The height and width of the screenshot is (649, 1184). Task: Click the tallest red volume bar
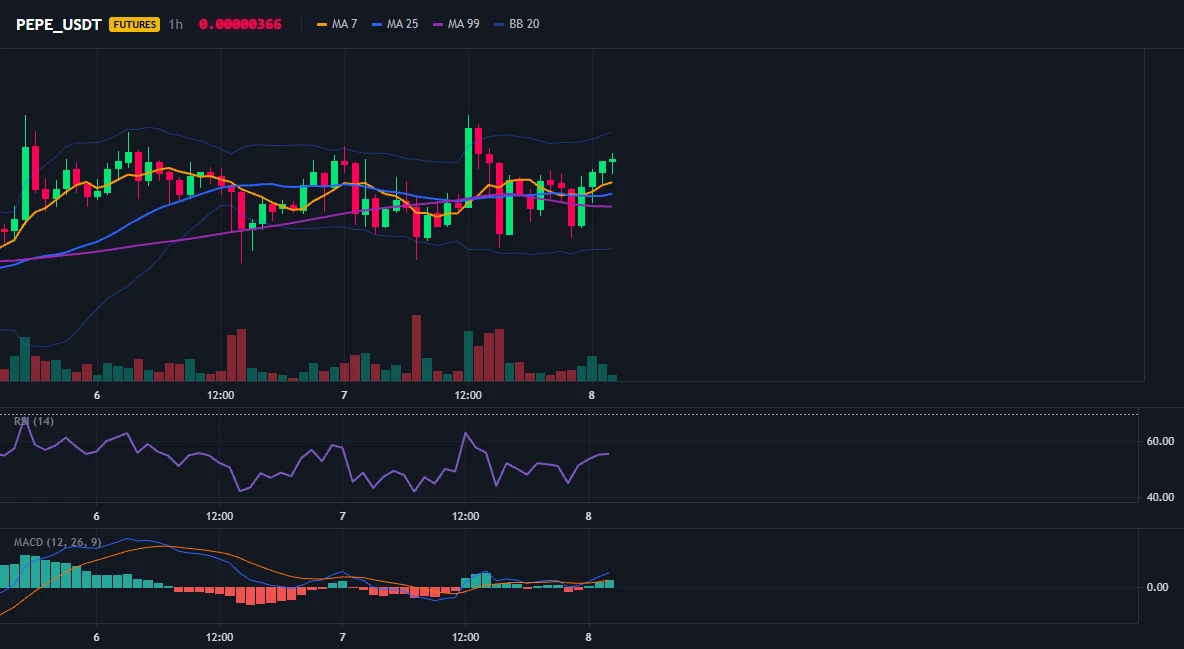[416, 348]
